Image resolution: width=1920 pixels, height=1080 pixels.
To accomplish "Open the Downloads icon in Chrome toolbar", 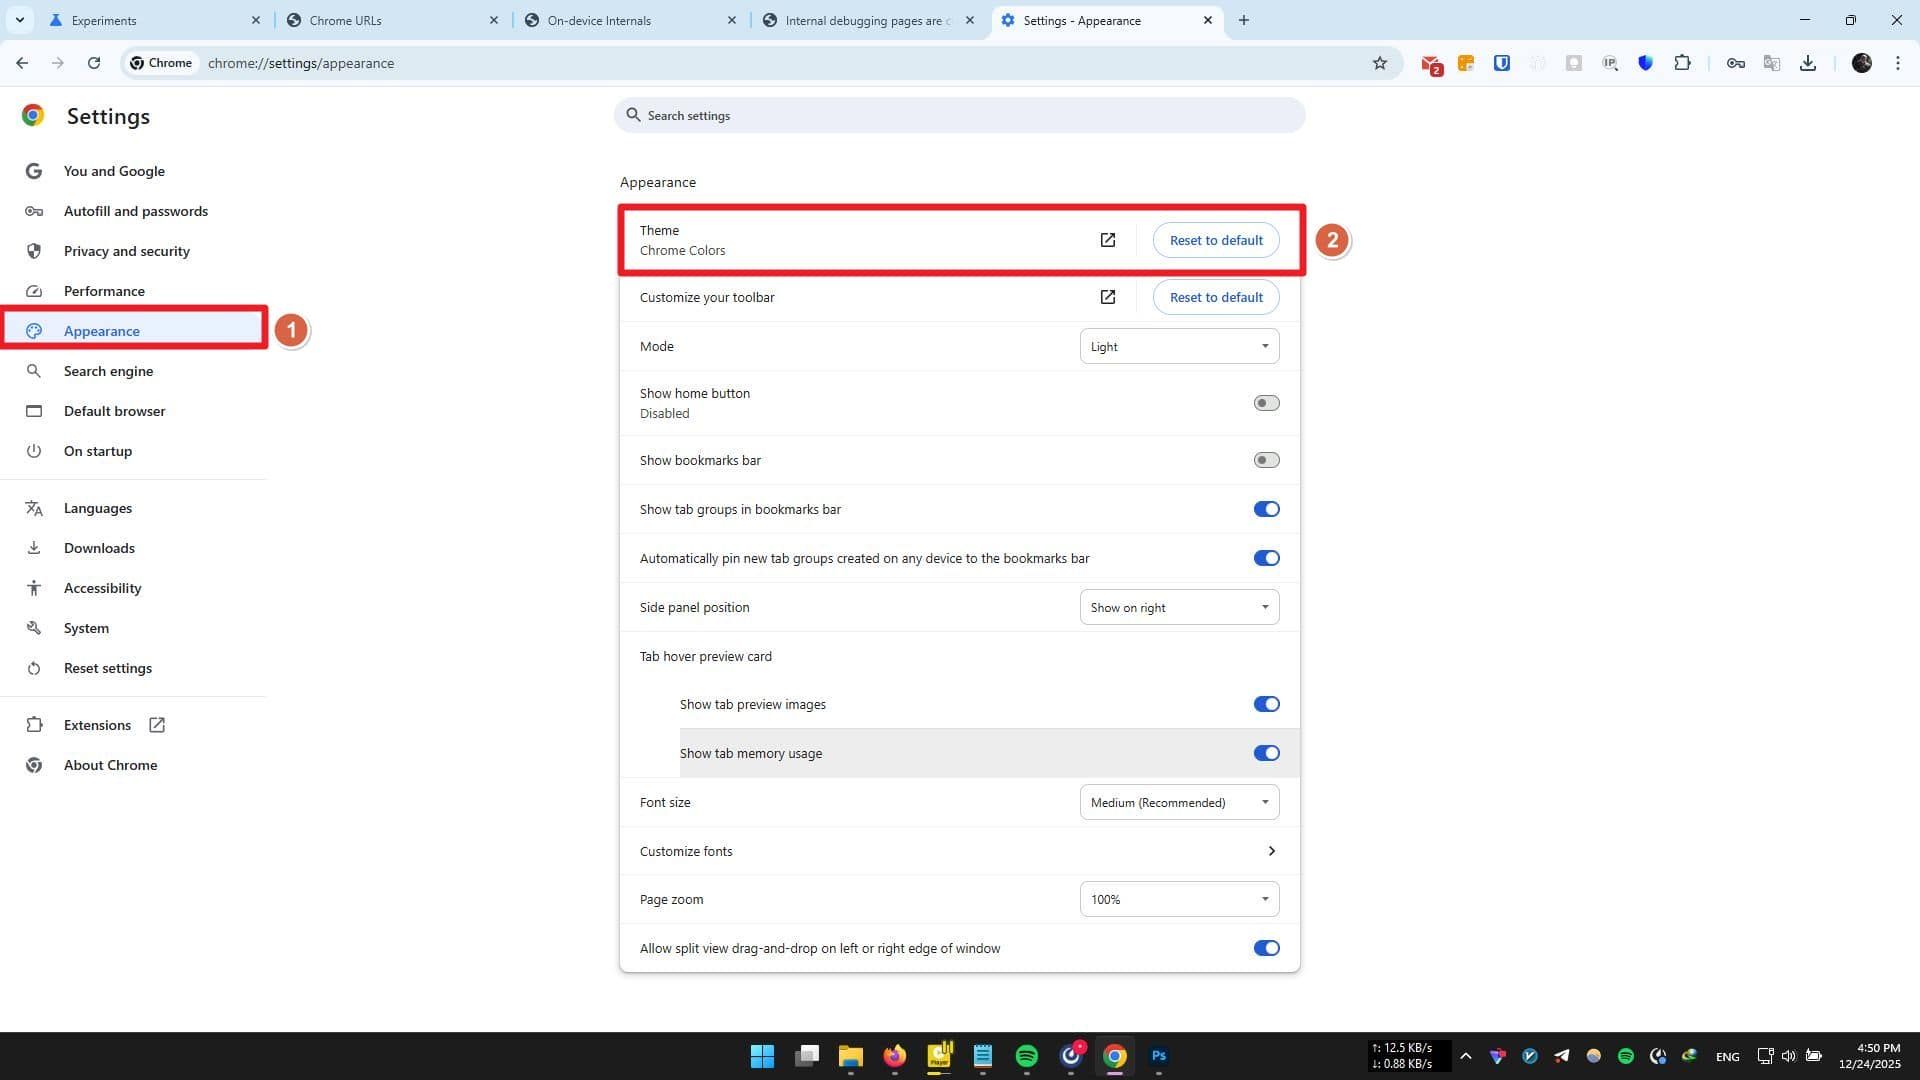I will click(1808, 63).
